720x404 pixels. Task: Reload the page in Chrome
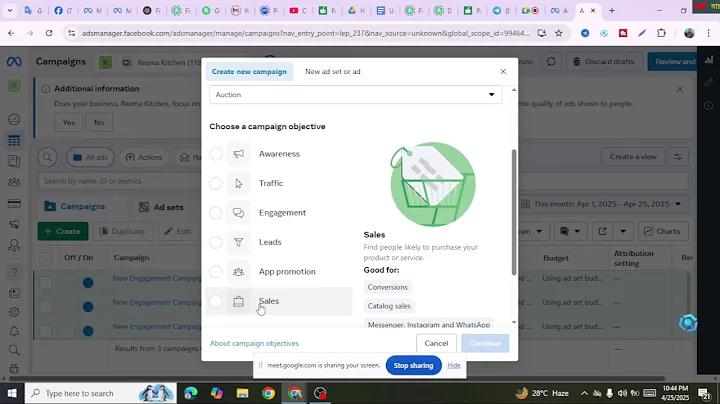[49, 33]
